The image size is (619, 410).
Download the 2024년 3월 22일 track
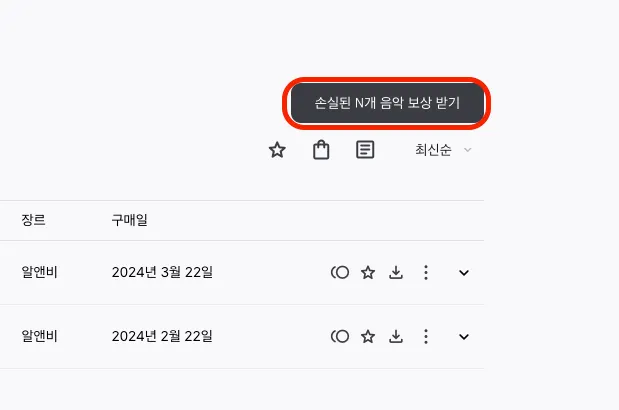point(396,272)
